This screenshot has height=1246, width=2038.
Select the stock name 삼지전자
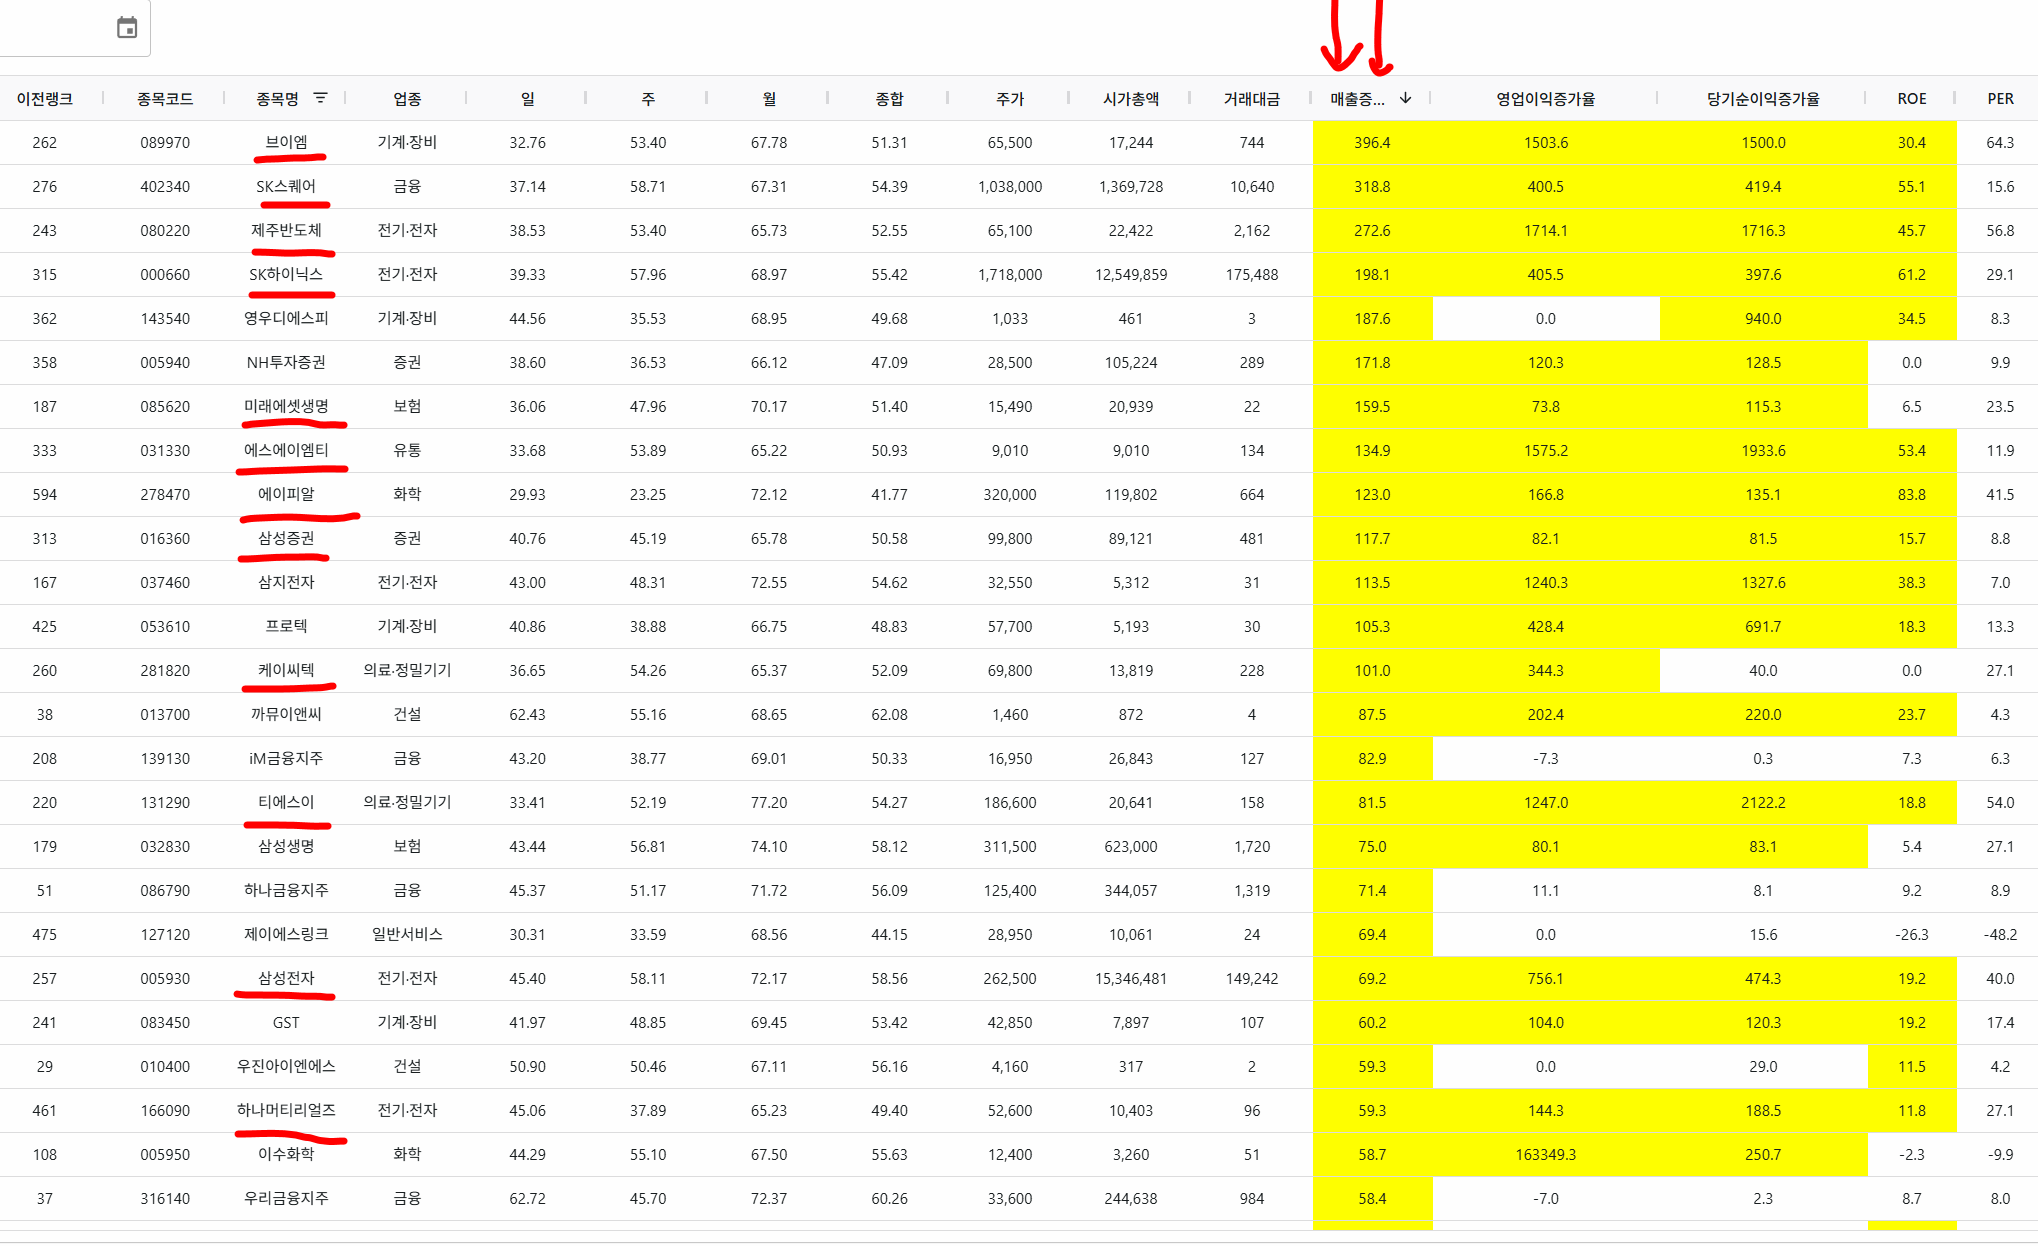pyautogui.click(x=286, y=583)
